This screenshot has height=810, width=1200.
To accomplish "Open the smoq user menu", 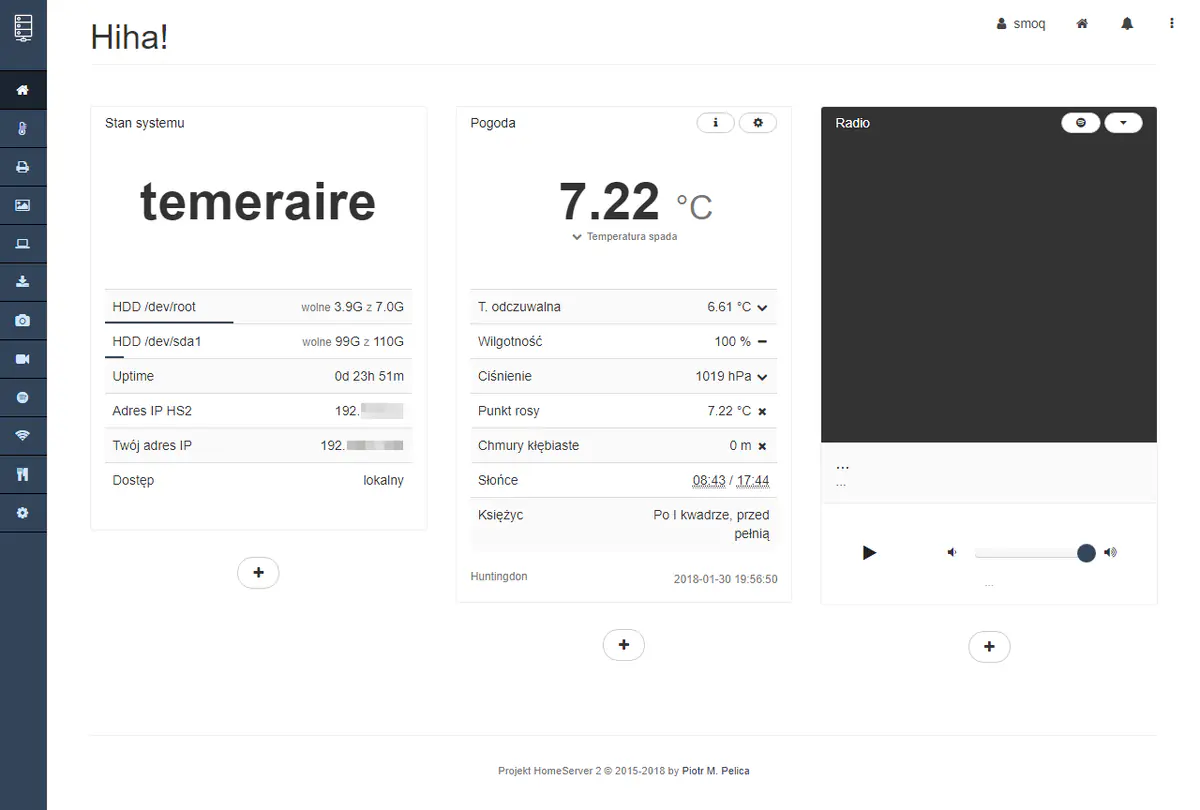I will (x=1021, y=24).
